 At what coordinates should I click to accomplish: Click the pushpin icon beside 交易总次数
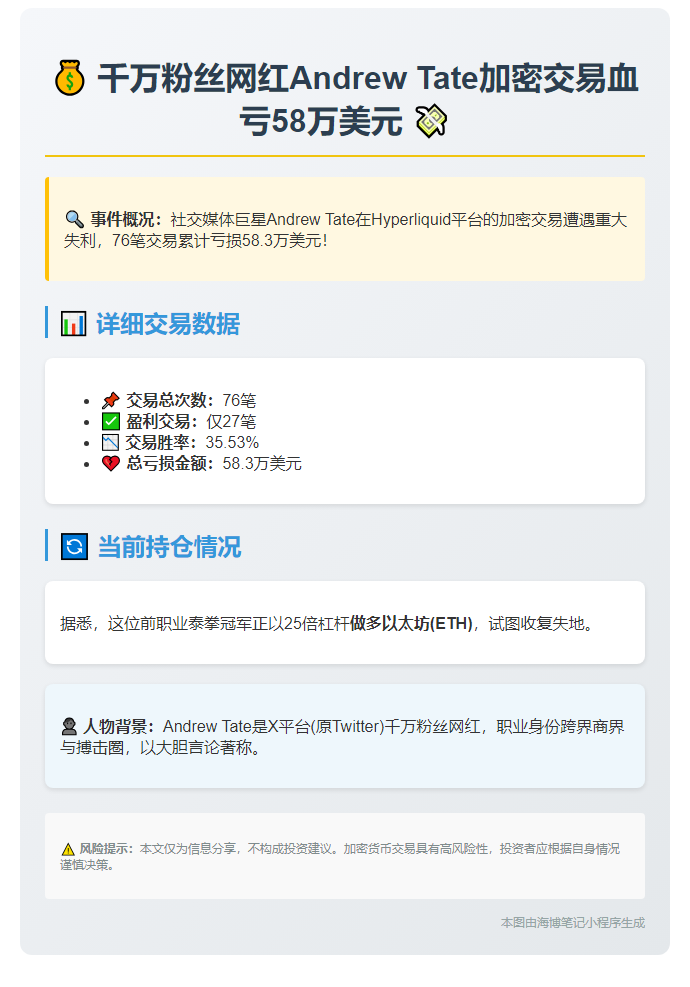(x=111, y=400)
